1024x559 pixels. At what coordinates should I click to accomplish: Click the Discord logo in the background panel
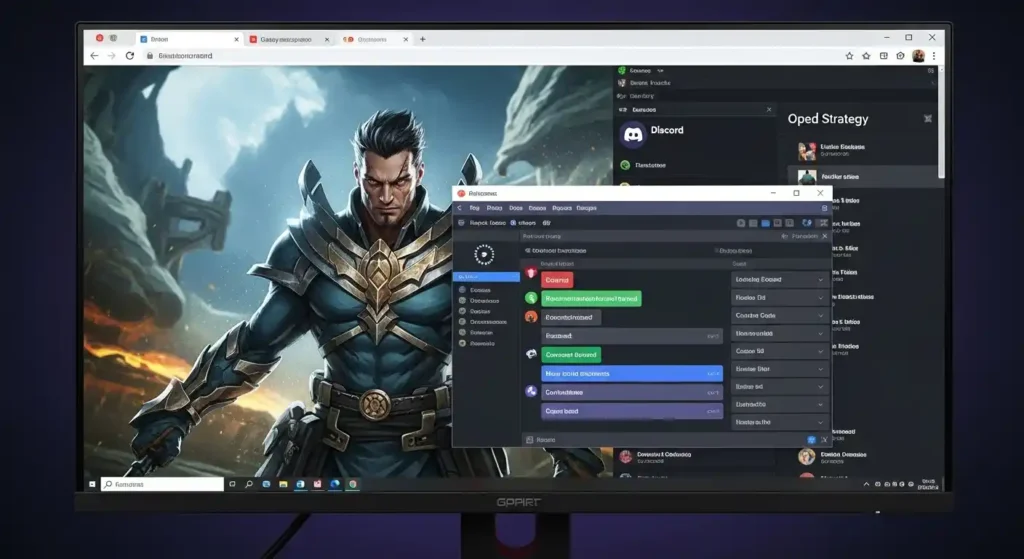pos(633,135)
